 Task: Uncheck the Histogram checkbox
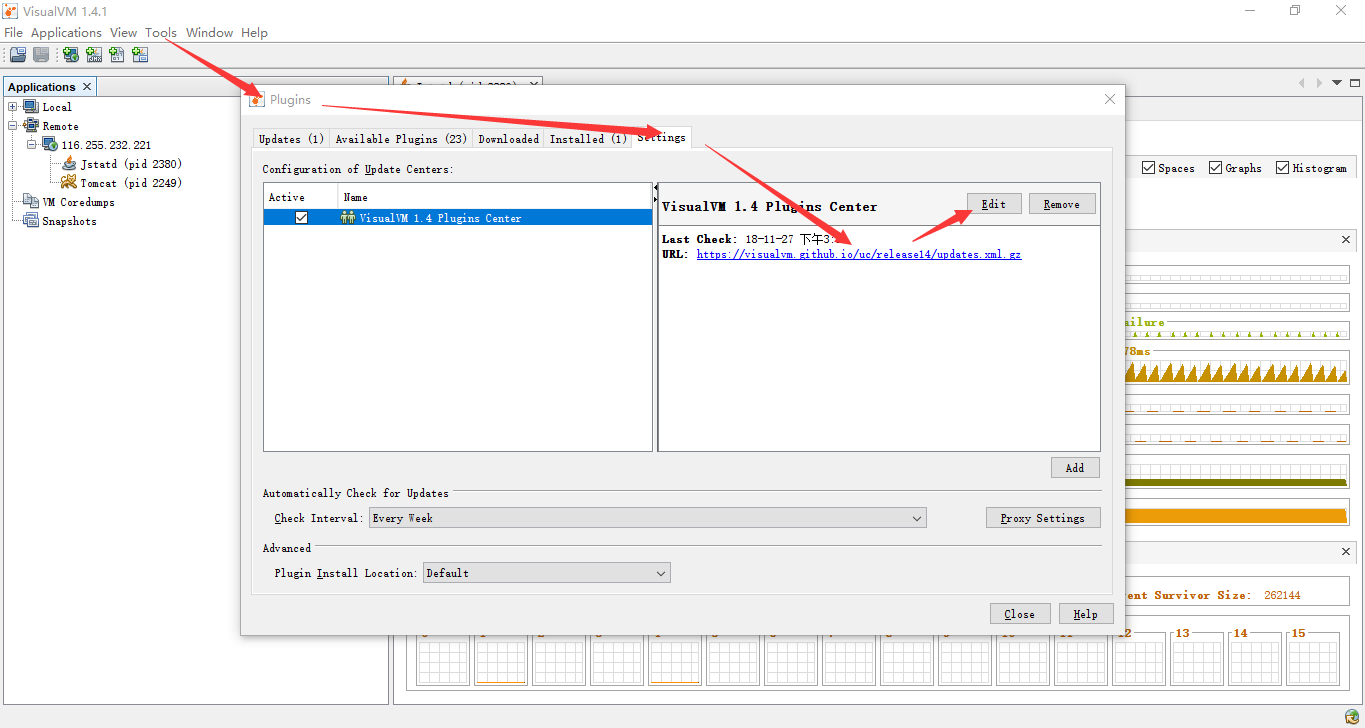pyautogui.click(x=1281, y=167)
